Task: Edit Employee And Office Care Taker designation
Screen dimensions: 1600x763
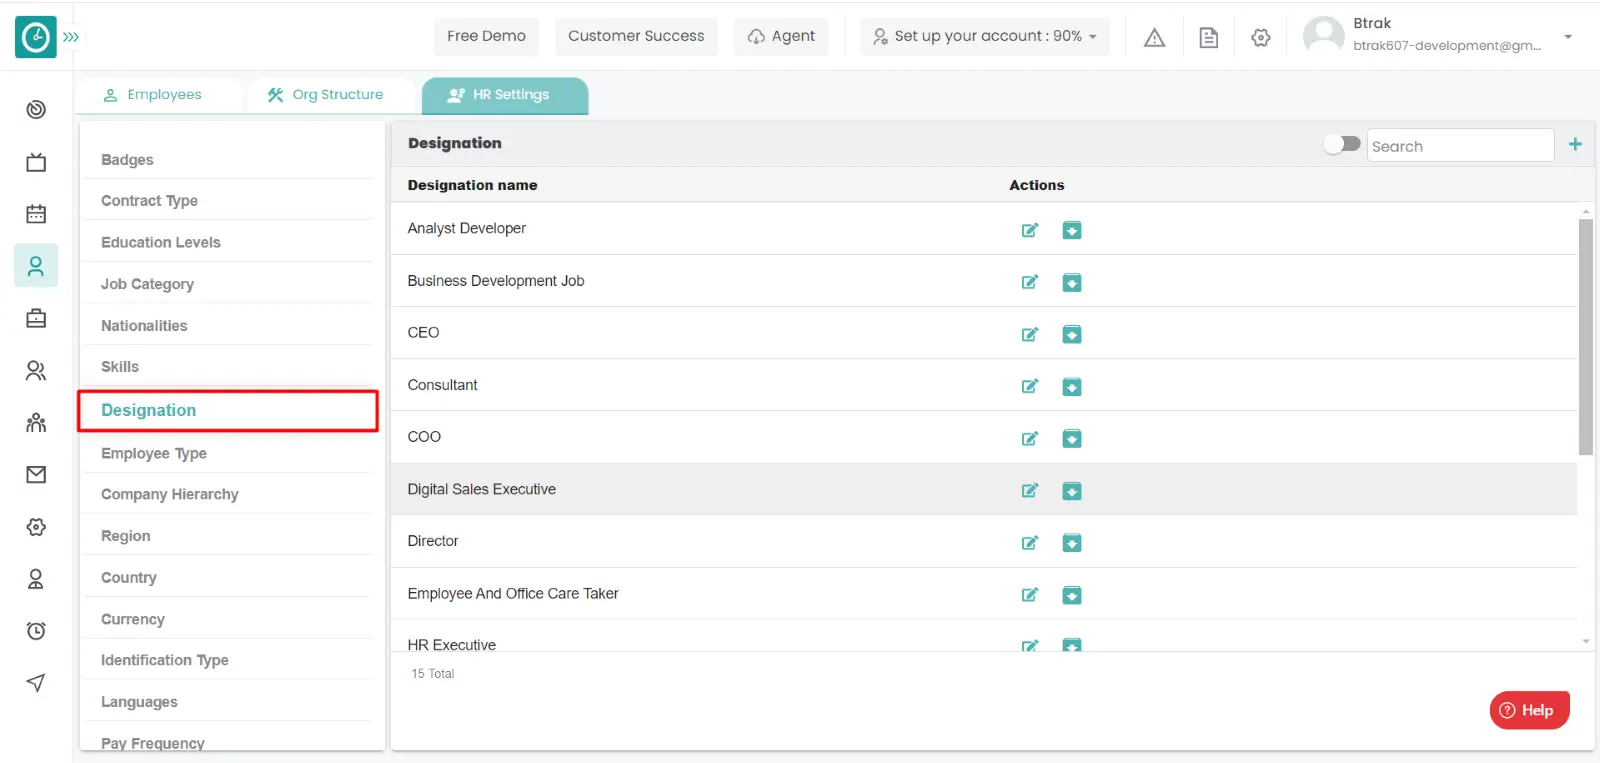Action: (x=1029, y=595)
